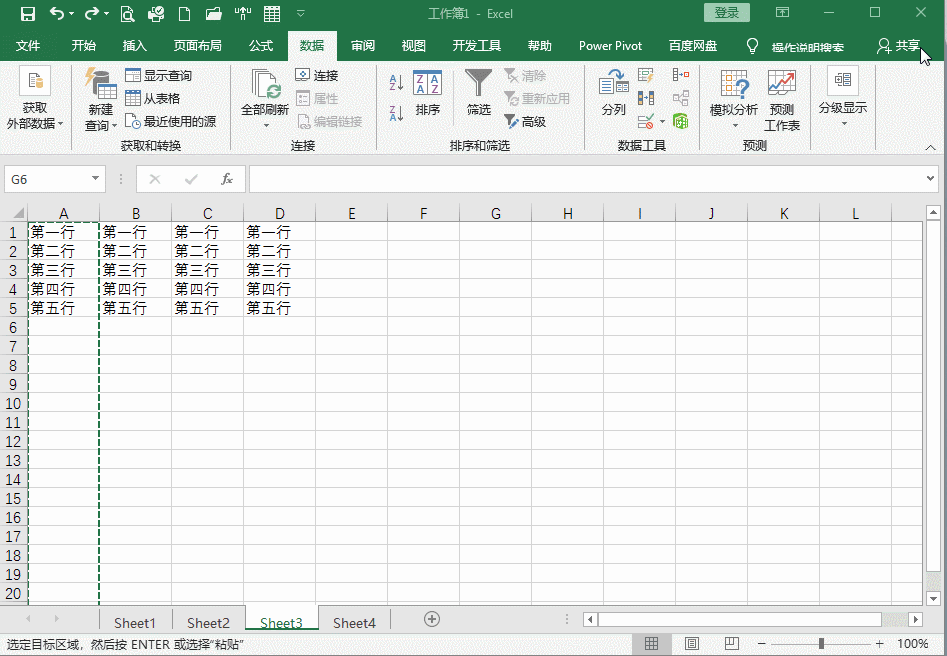Switch to Page Break Preview in status bar
Screen dimensions: 947x656
click(731, 644)
